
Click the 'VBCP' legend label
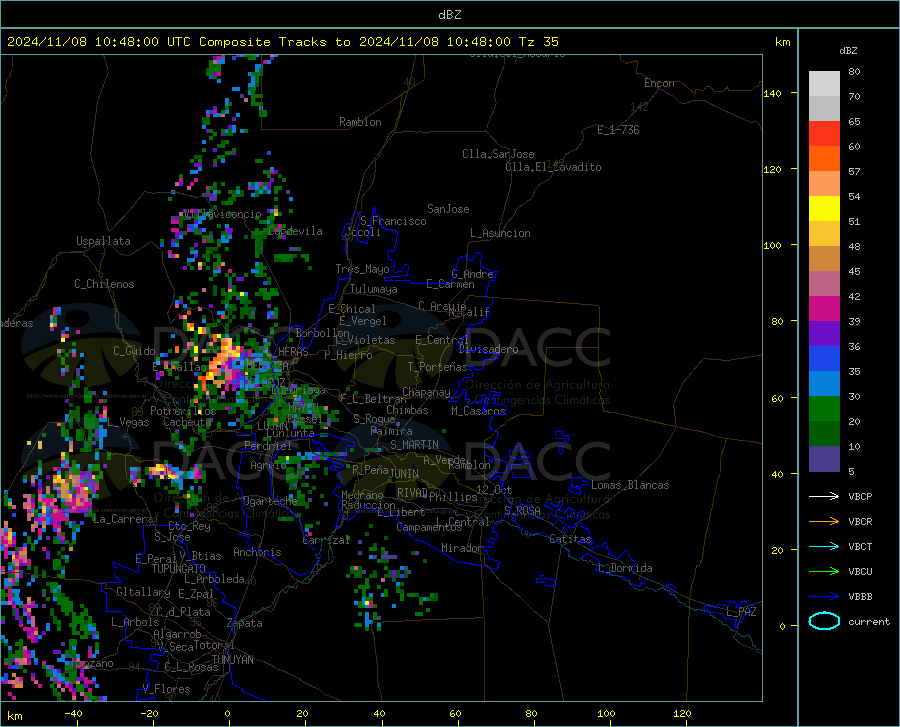click(860, 496)
